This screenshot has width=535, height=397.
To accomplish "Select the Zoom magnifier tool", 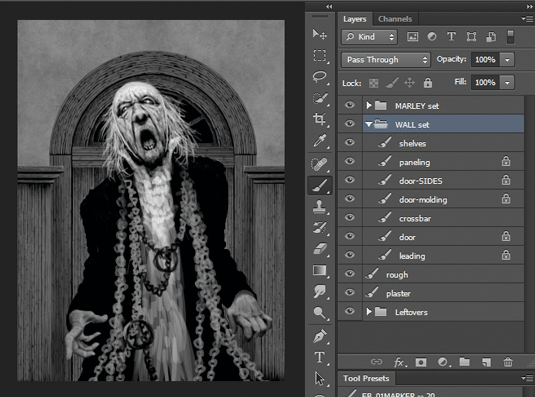I will (319, 312).
